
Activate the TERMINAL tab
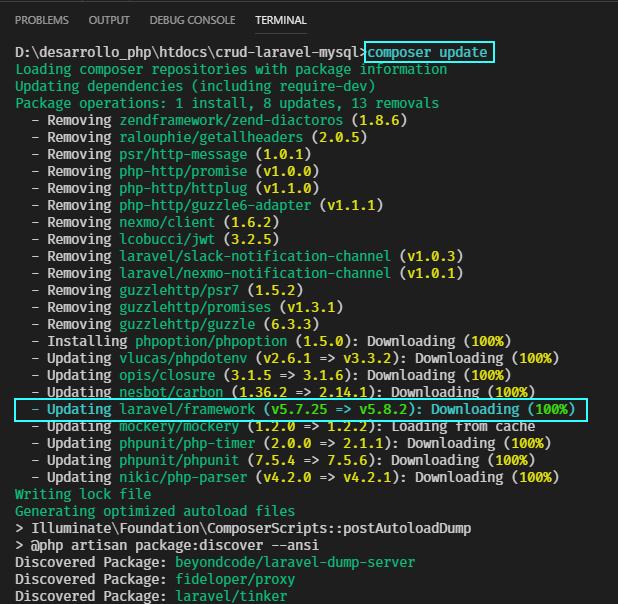click(x=281, y=20)
